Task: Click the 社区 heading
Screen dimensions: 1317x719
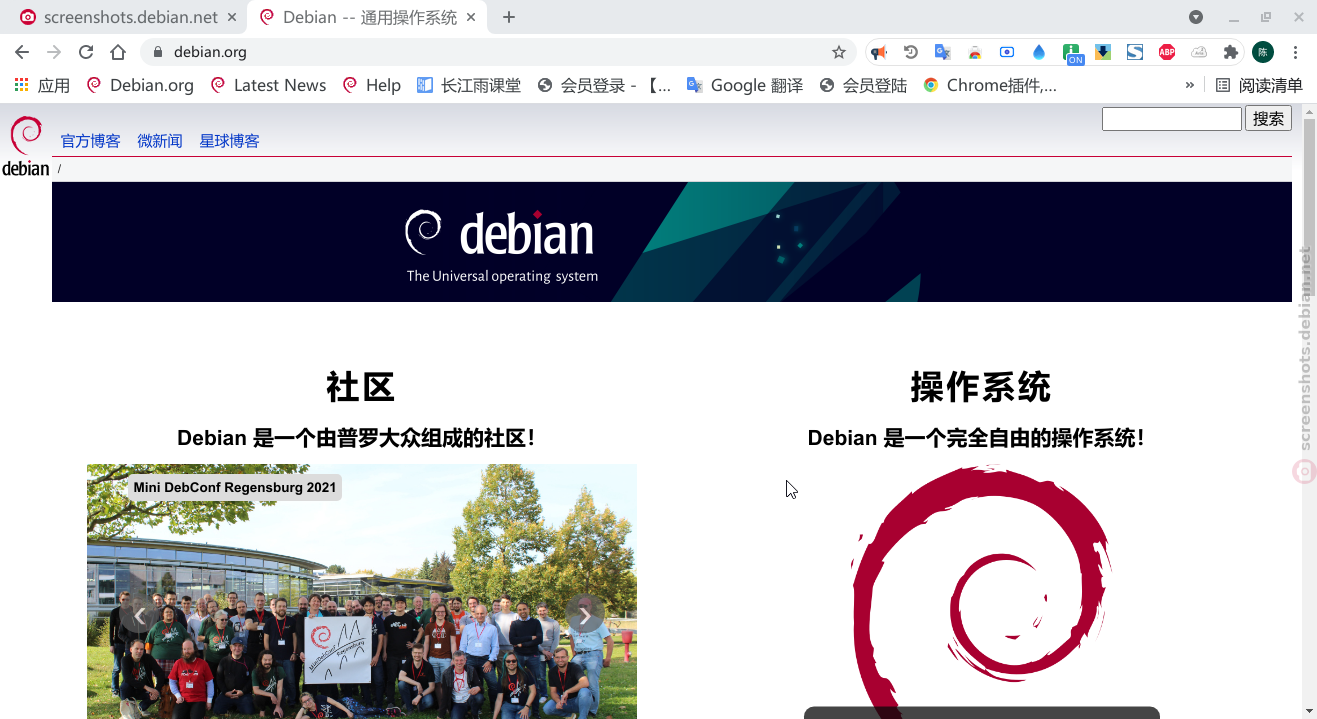Action: 361,387
